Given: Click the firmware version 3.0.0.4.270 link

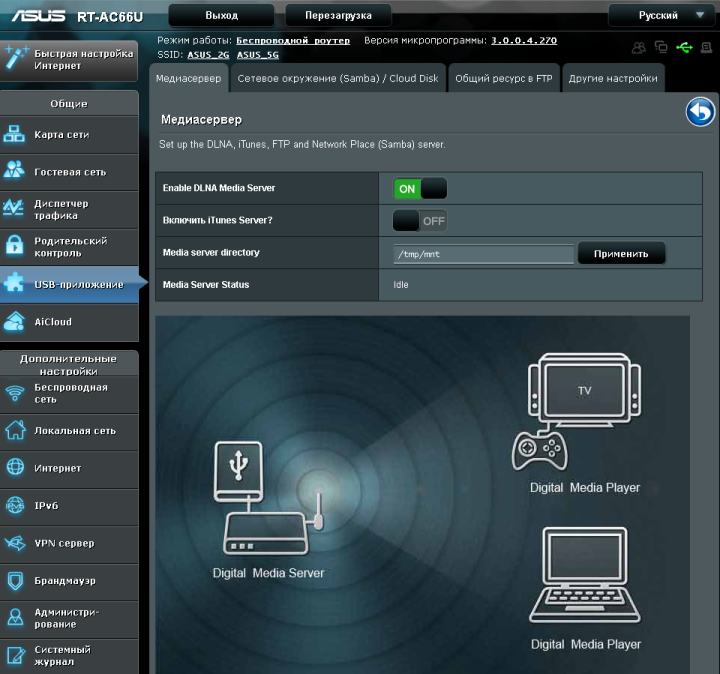Looking at the screenshot, I should coord(524,40).
